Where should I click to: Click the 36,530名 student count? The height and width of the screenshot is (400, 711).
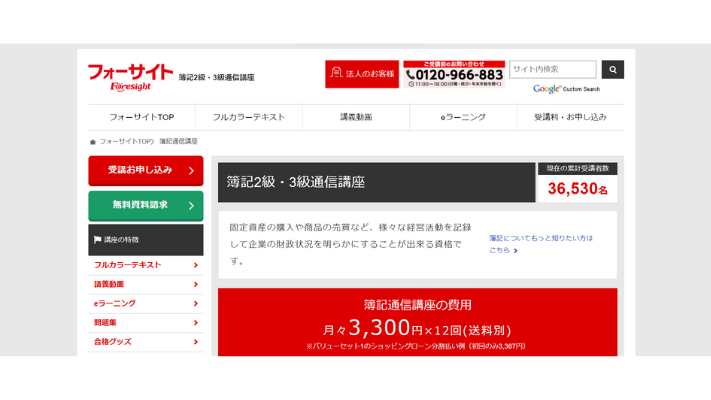pos(577,189)
